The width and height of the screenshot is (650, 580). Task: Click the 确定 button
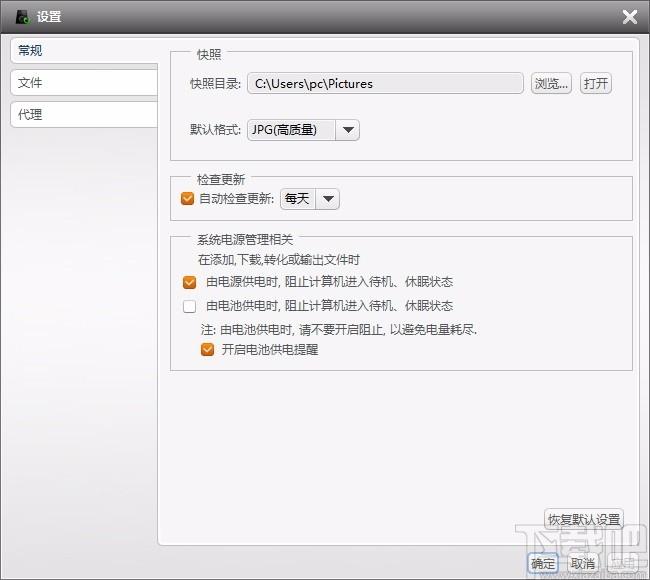[x=543, y=563]
